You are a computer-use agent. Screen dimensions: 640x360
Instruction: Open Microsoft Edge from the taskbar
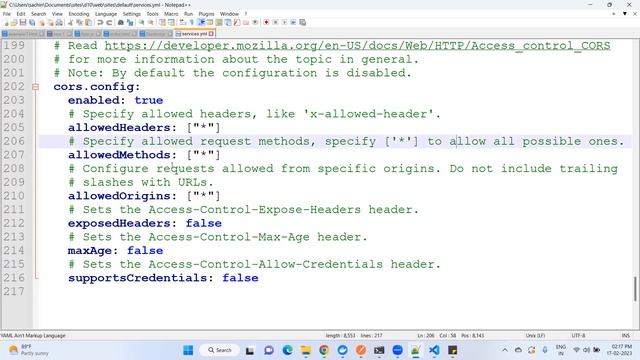coord(287,350)
